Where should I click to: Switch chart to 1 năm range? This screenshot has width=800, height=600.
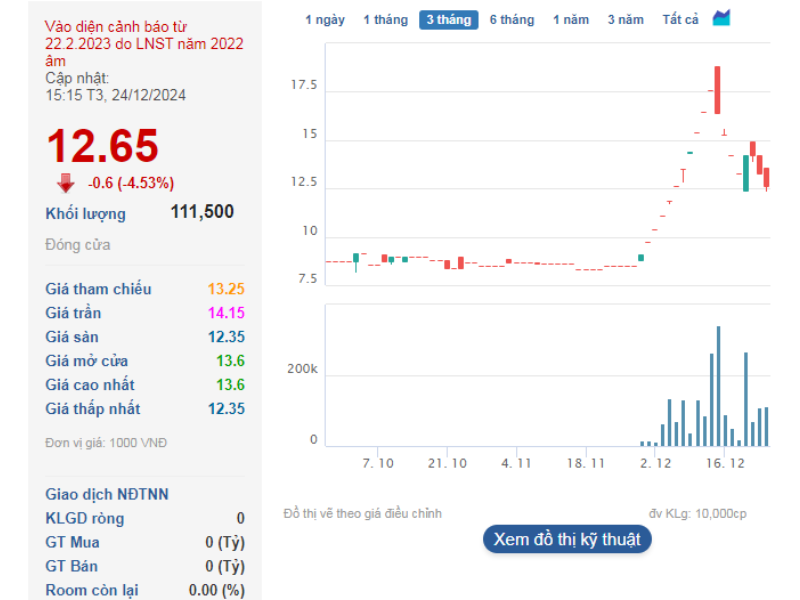point(571,20)
